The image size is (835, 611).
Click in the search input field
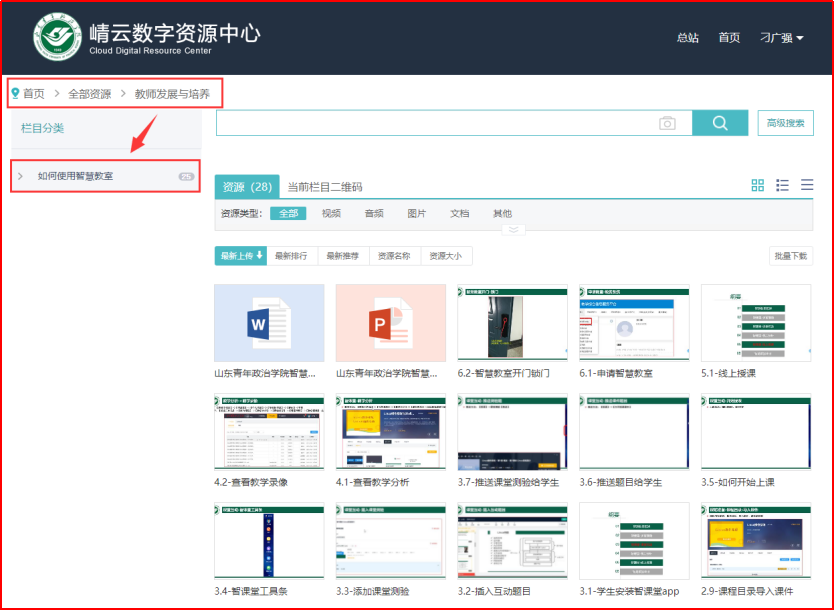click(430, 123)
